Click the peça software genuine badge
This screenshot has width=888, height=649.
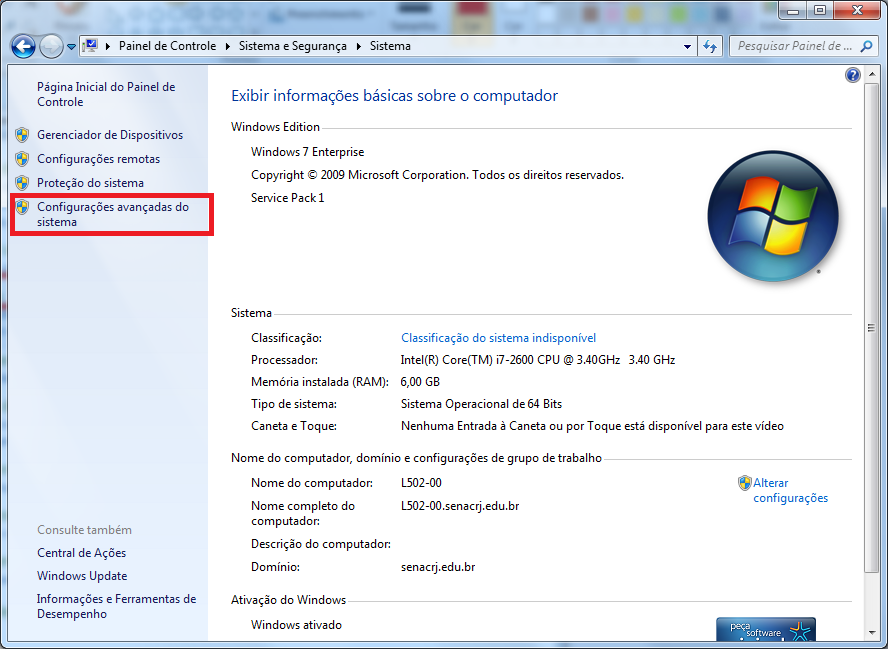pyautogui.click(x=766, y=630)
